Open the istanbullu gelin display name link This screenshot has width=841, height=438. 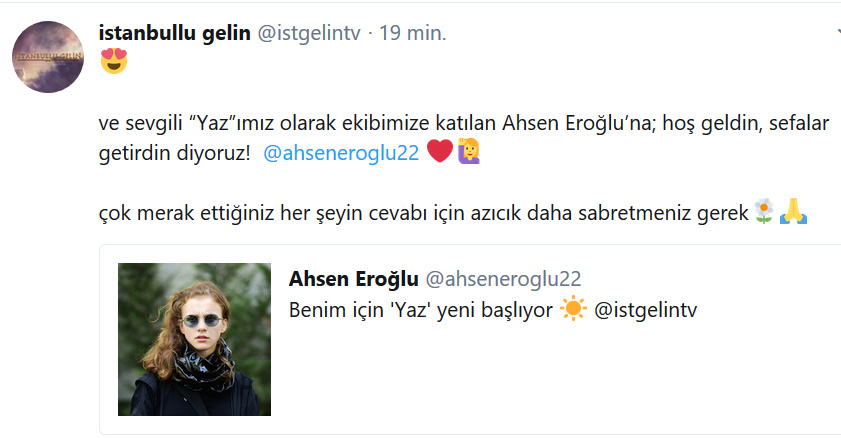(x=174, y=33)
